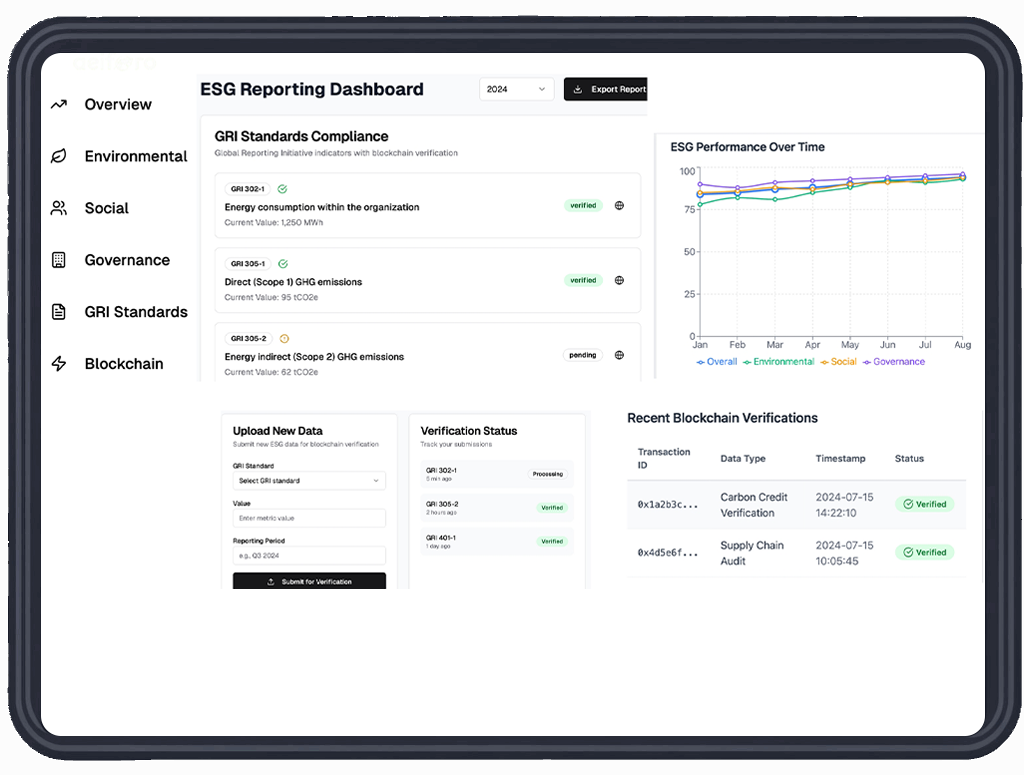The height and width of the screenshot is (775, 1024).
Task: Click the Governance building icon
Action: (59, 260)
